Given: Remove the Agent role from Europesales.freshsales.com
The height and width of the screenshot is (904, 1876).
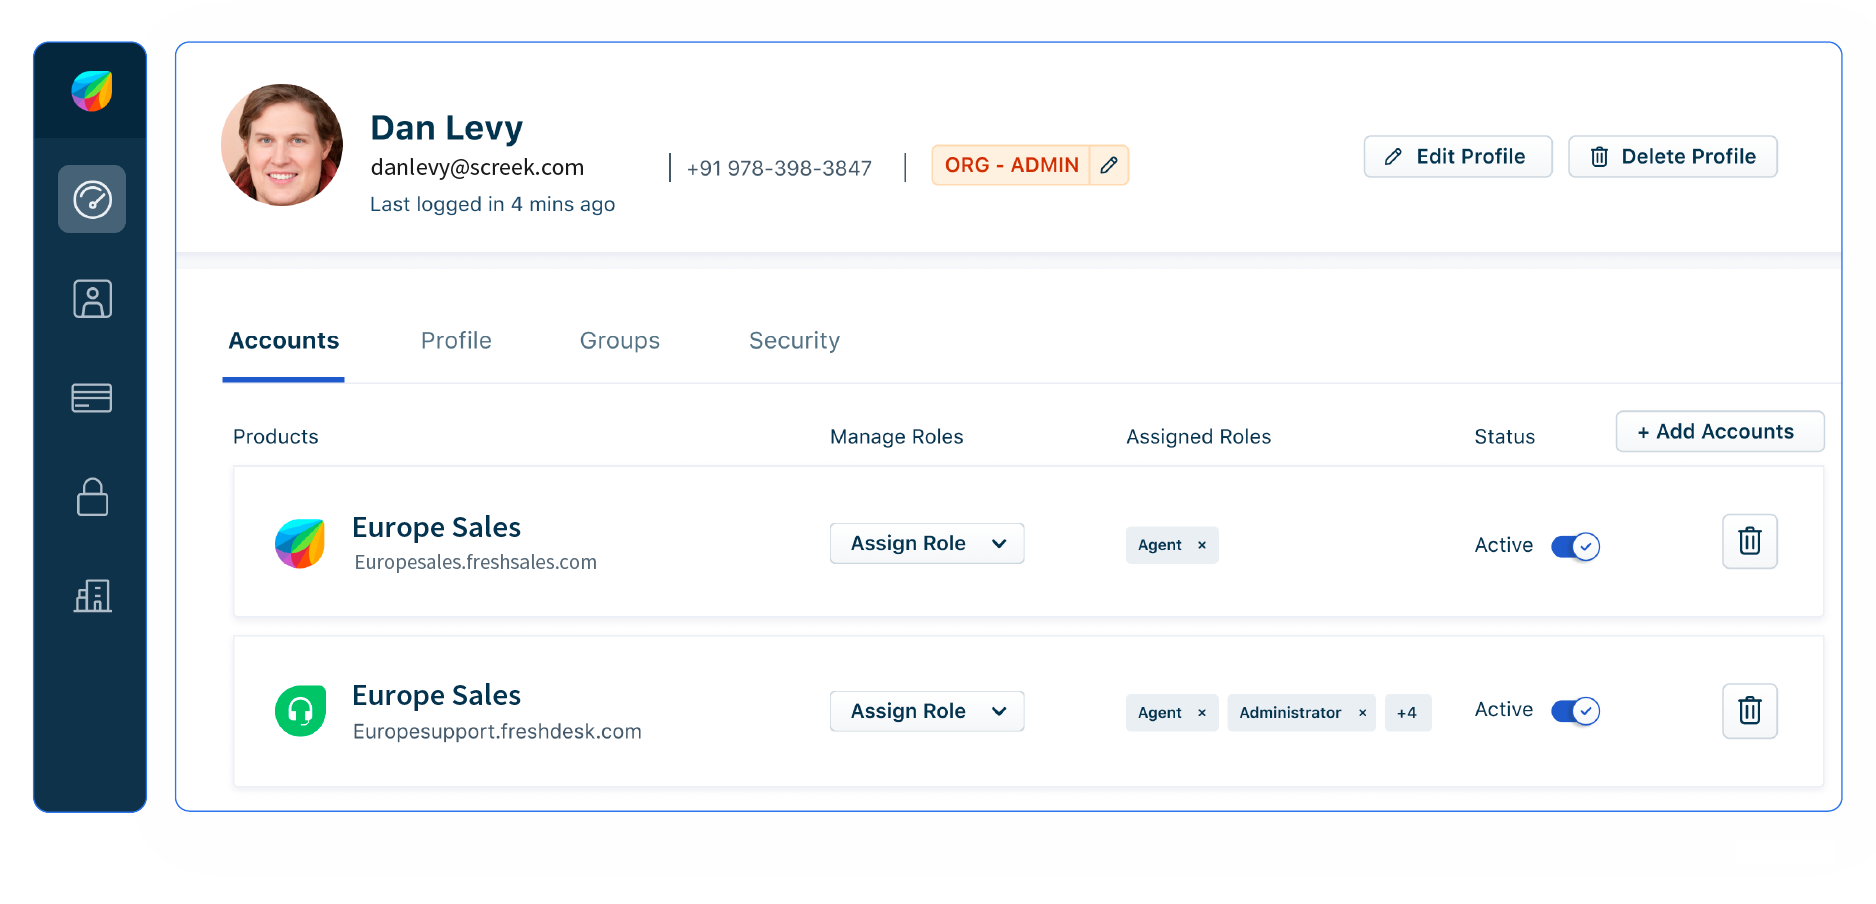Looking at the screenshot, I should pos(1201,545).
